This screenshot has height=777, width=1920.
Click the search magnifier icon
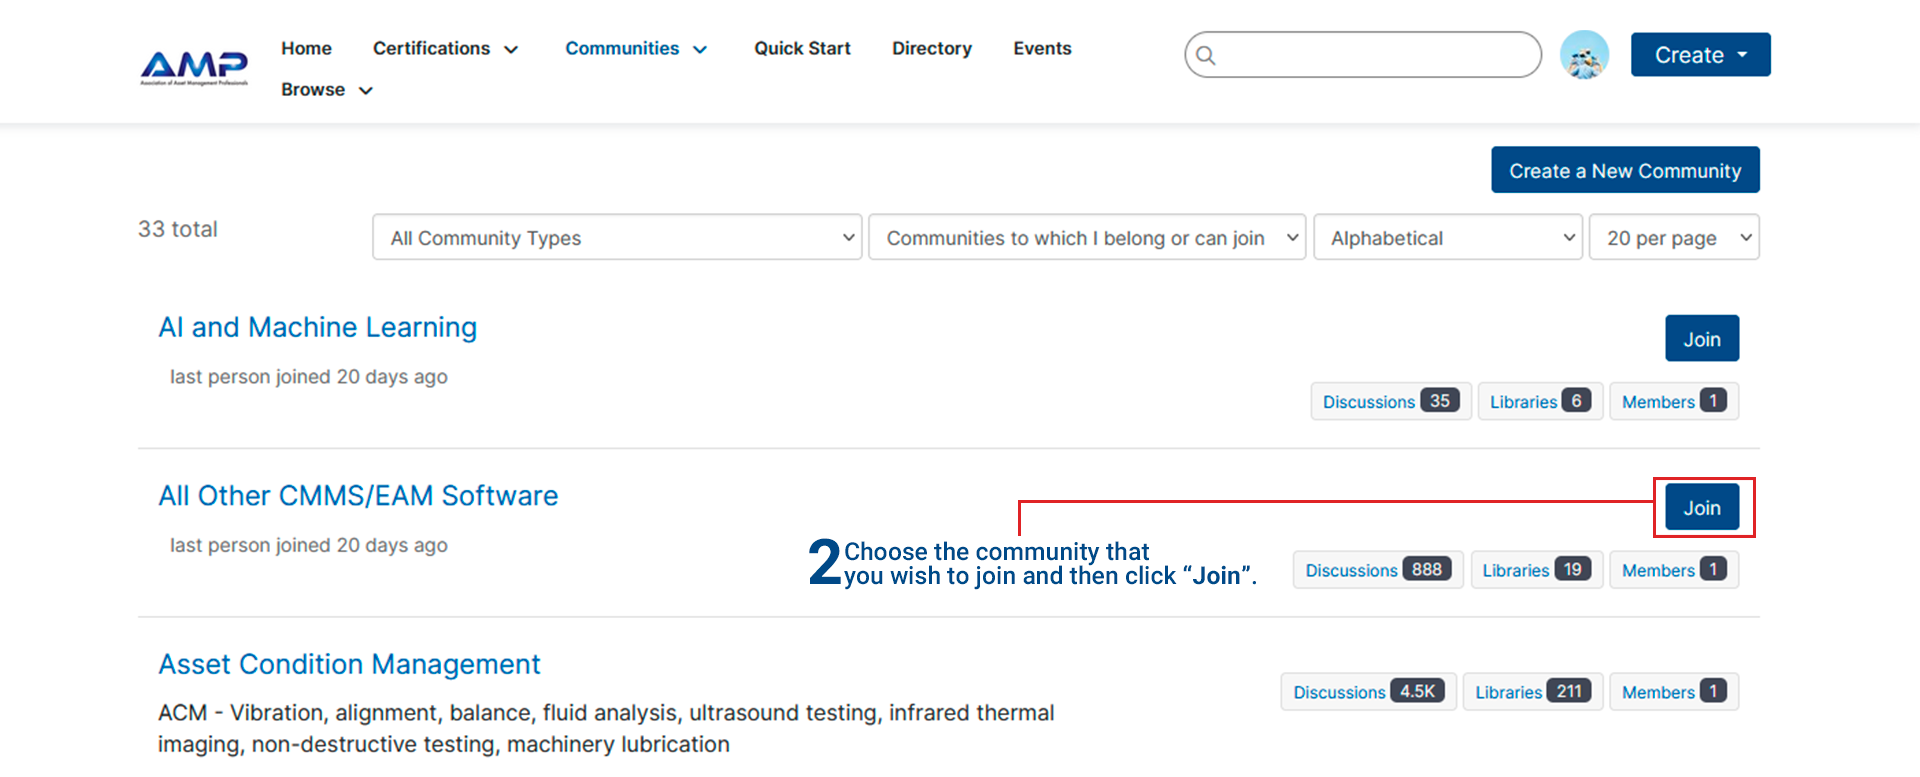click(1206, 55)
